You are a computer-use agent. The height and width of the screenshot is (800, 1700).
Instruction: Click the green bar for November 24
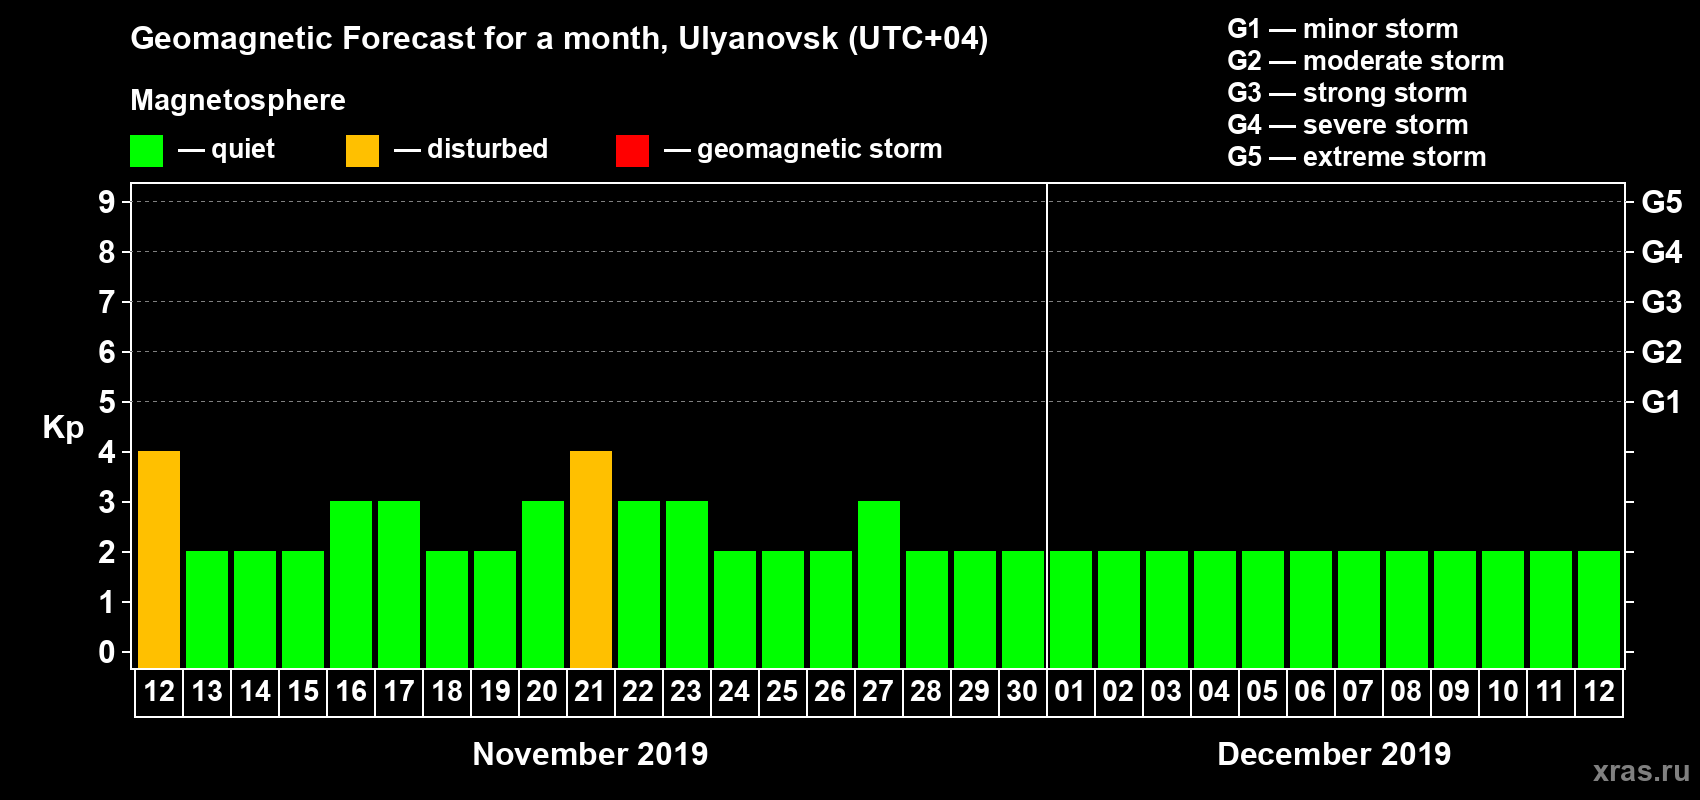click(x=735, y=610)
